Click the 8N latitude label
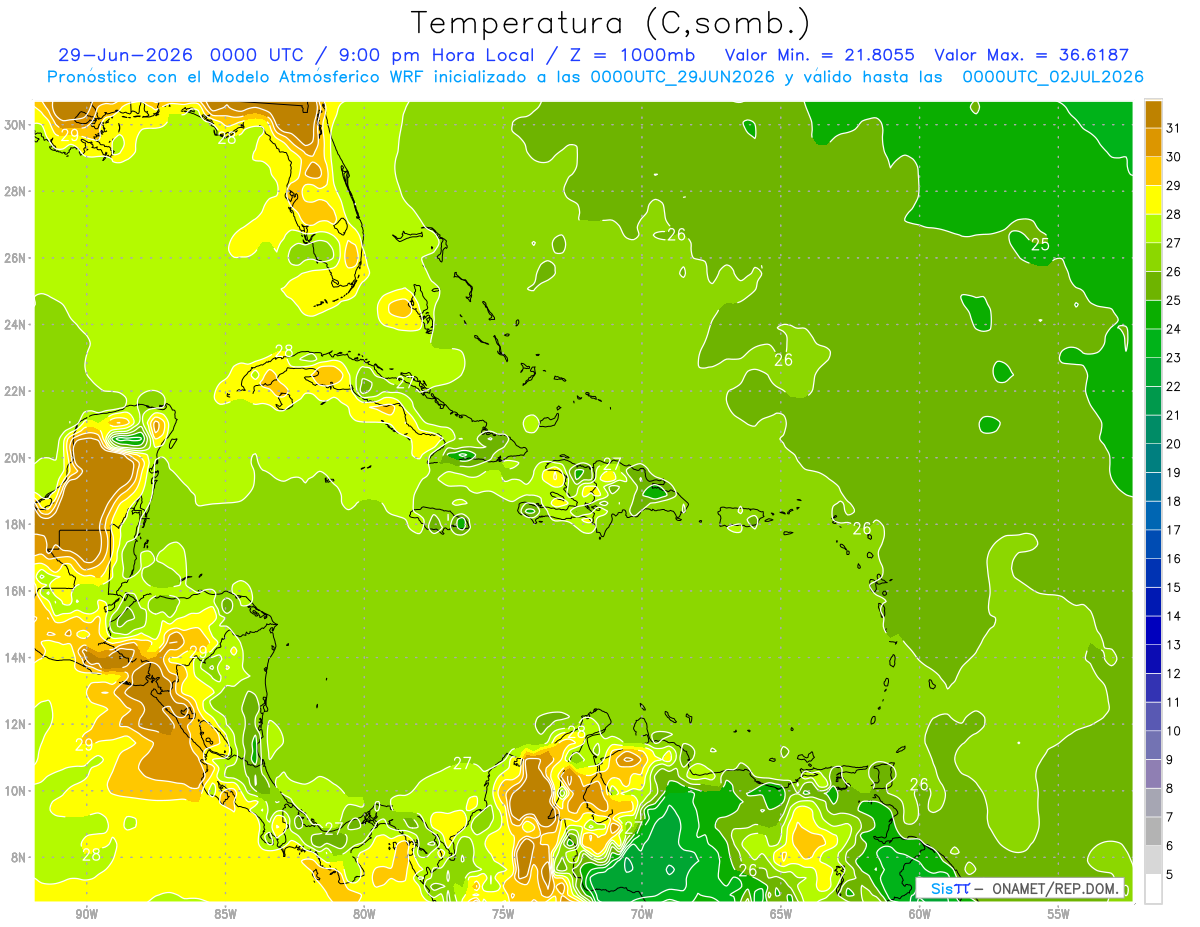The width and height of the screenshot is (1200, 927). click(20, 858)
